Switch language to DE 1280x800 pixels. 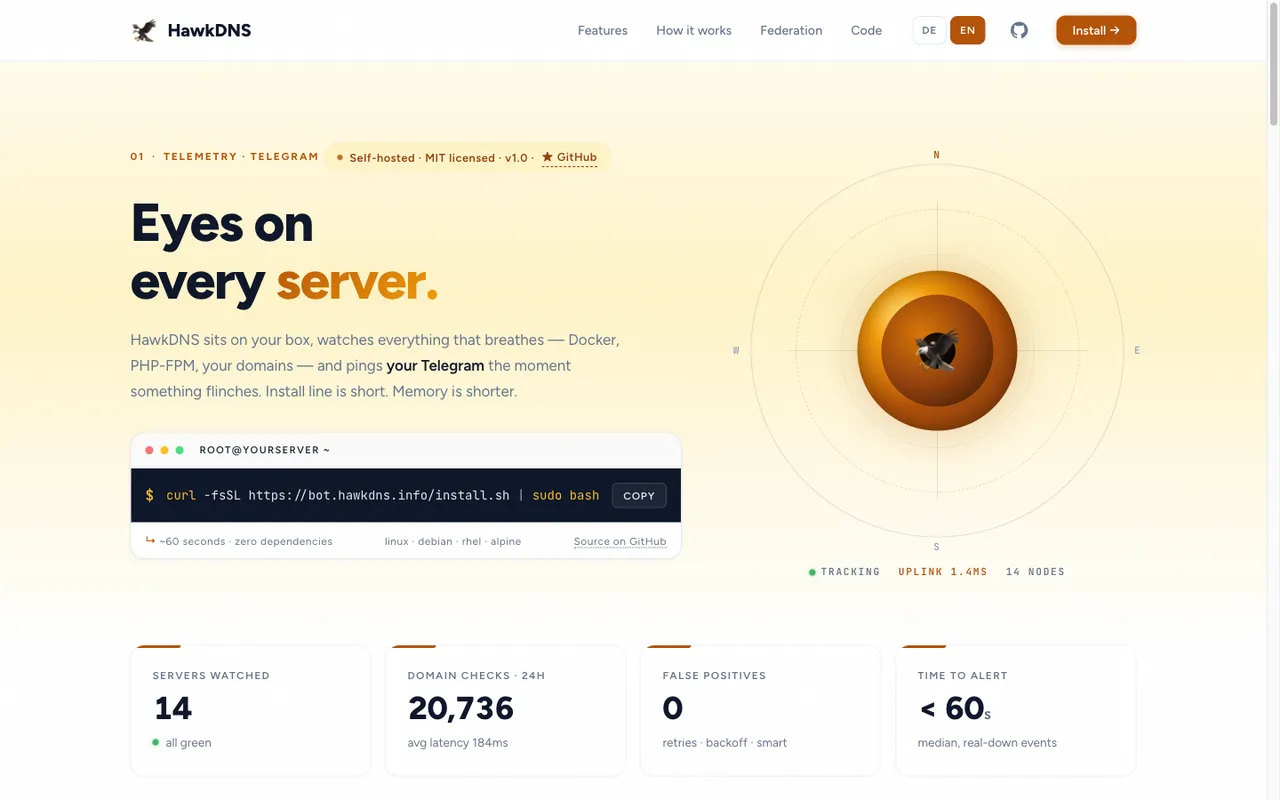coord(929,30)
